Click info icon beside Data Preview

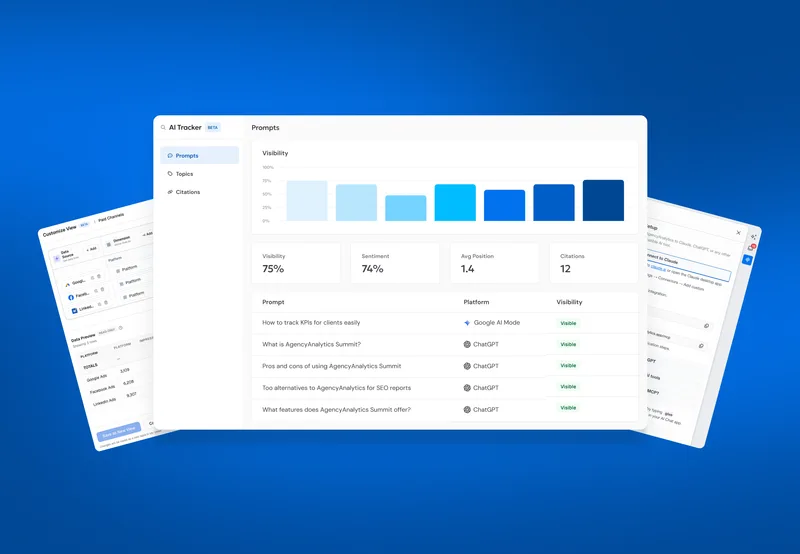coord(121,328)
